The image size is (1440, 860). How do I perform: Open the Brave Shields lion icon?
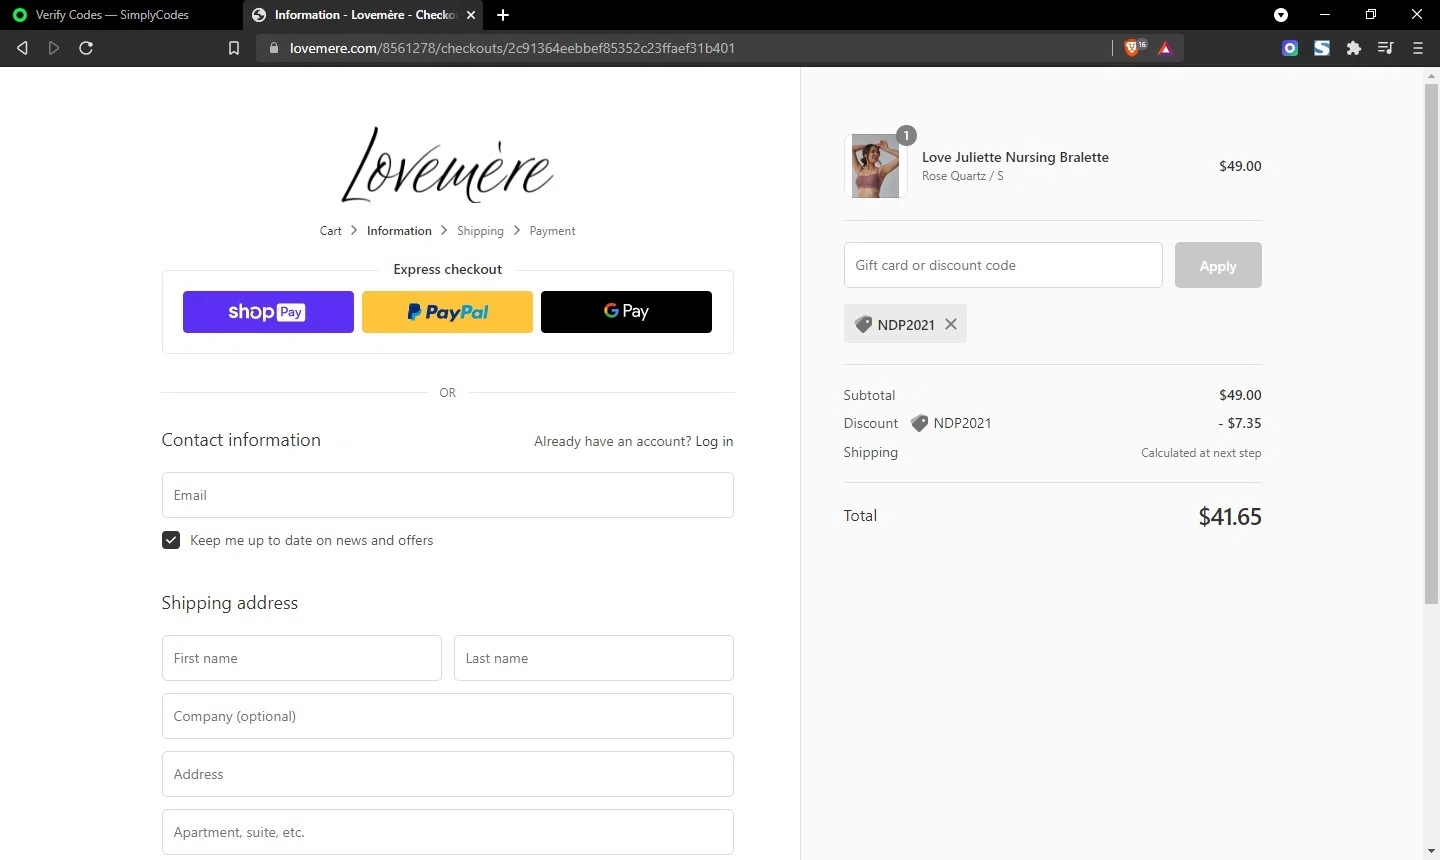click(1134, 48)
